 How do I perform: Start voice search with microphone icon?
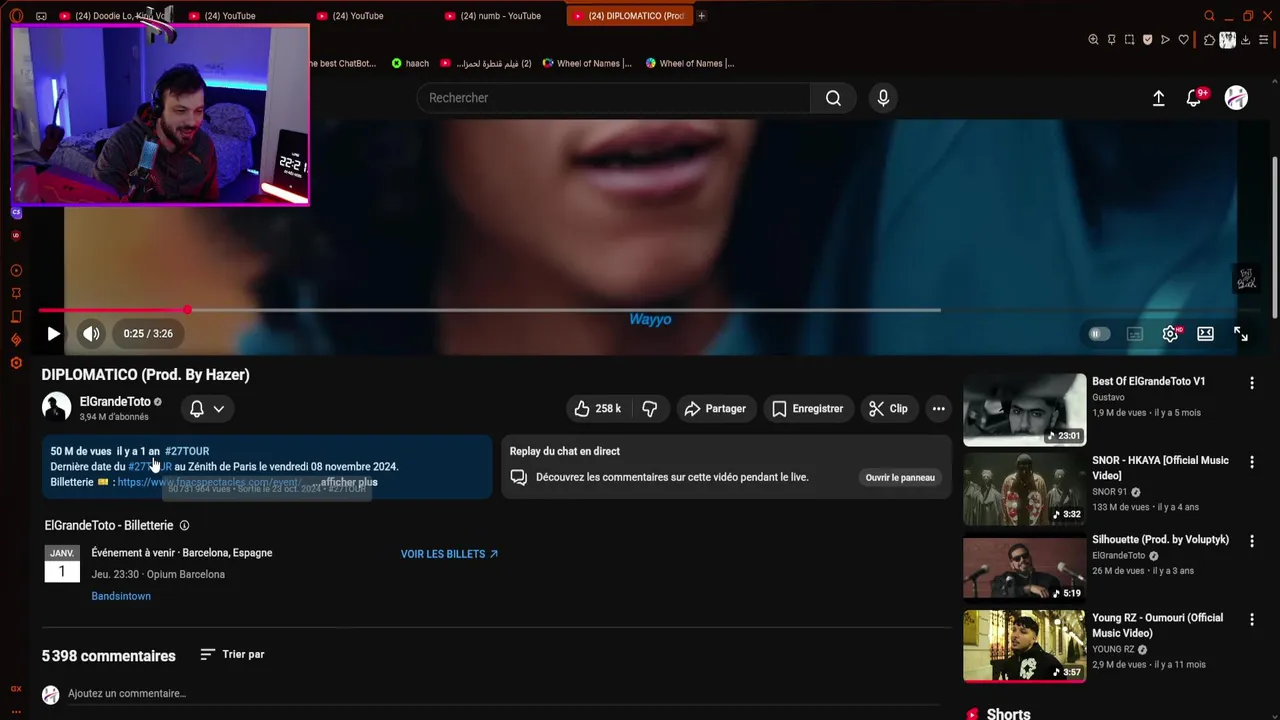click(x=883, y=98)
